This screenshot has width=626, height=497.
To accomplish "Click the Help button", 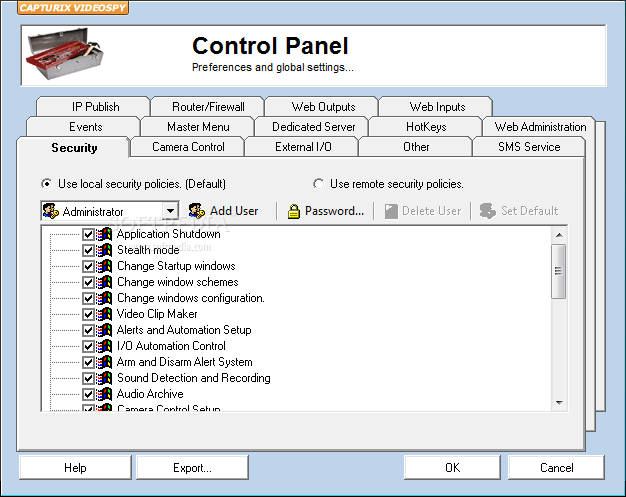I will (75, 467).
